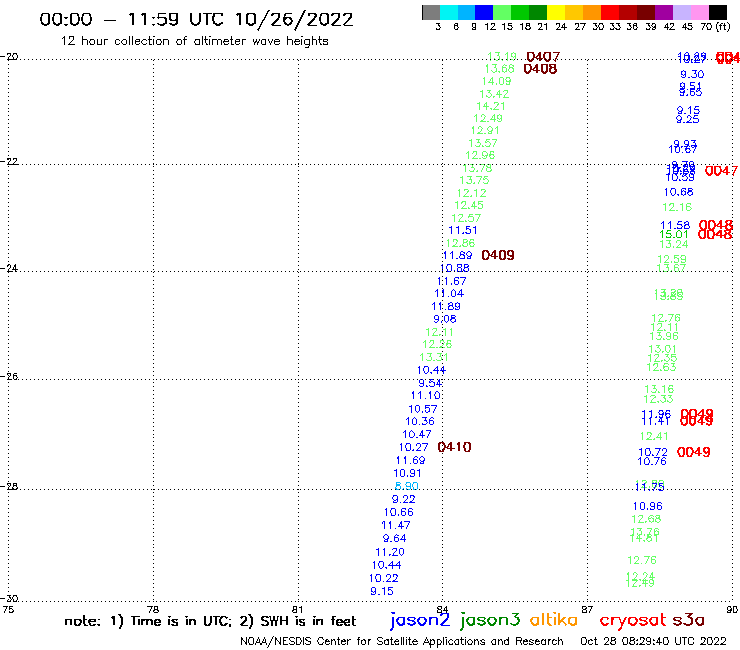The height and width of the screenshot is (650, 740).
Task: Click the 'note: 1) Time is in UTC' text
Action: 148,621
